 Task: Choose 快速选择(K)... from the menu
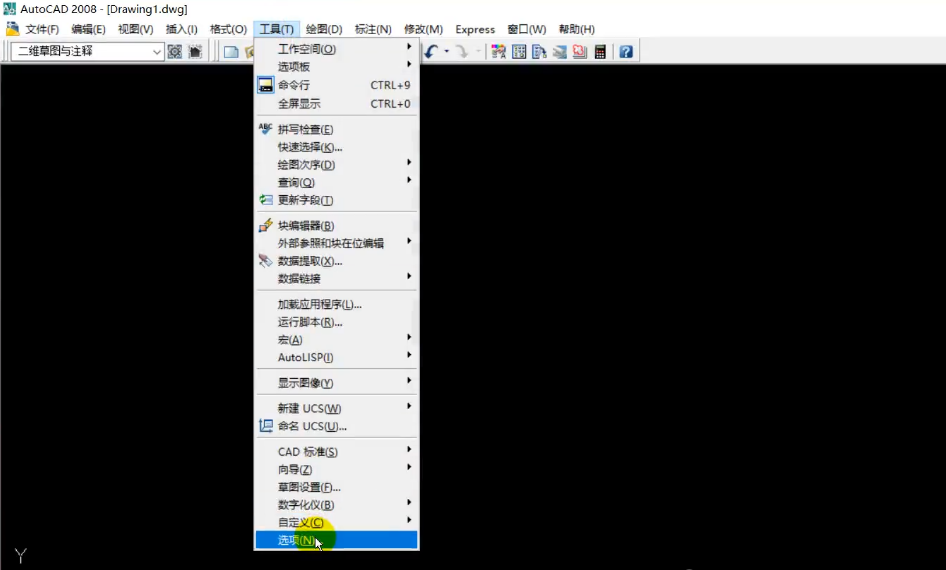(x=336, y=147)
